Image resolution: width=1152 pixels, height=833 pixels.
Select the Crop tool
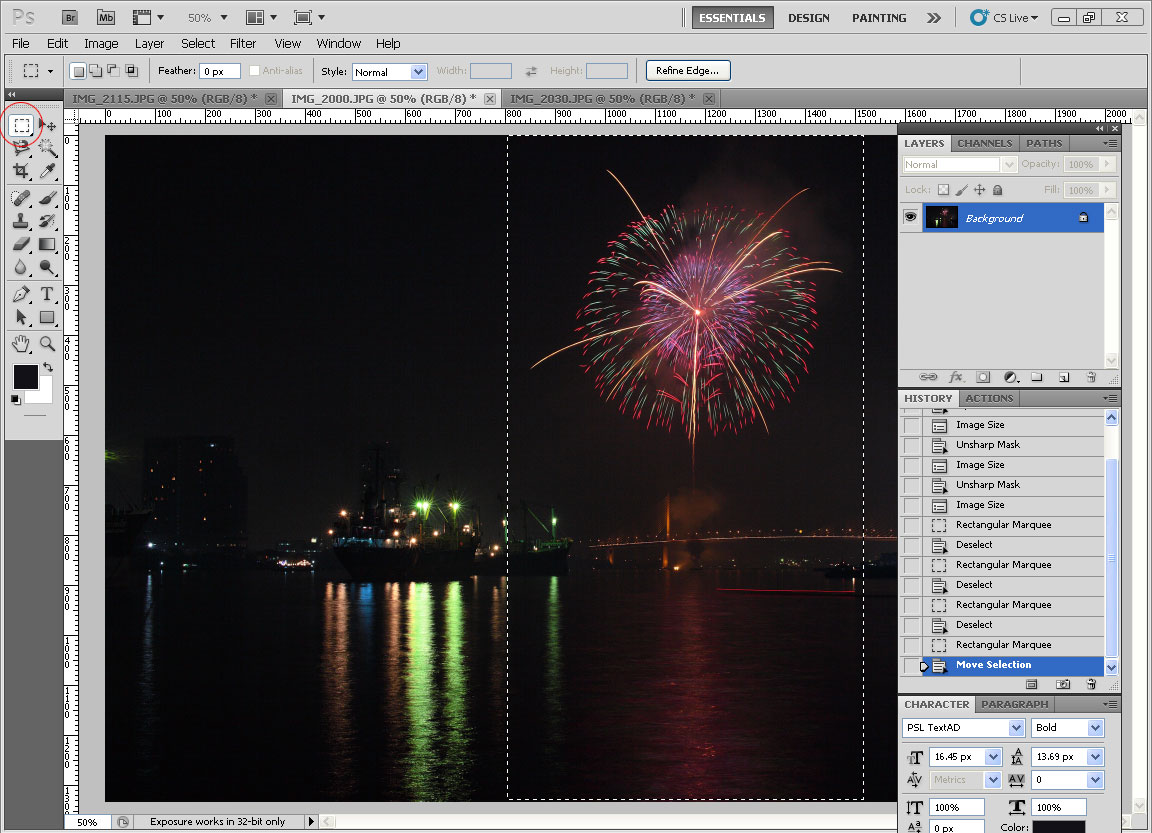click(21, 171)
